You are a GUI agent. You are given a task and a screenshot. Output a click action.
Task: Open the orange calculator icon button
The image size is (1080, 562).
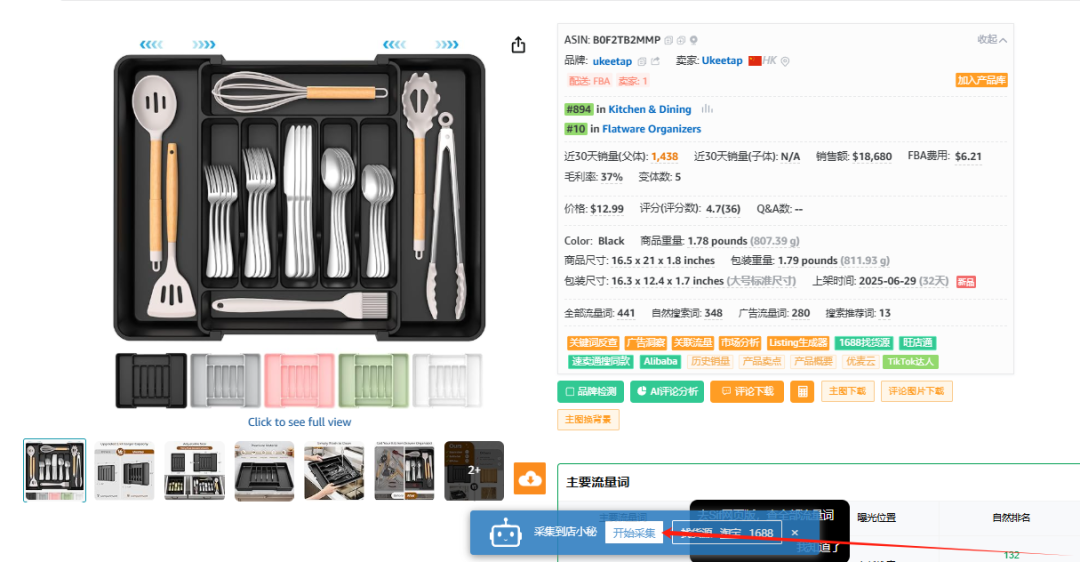pyautogui.click(x=802, y=391)
